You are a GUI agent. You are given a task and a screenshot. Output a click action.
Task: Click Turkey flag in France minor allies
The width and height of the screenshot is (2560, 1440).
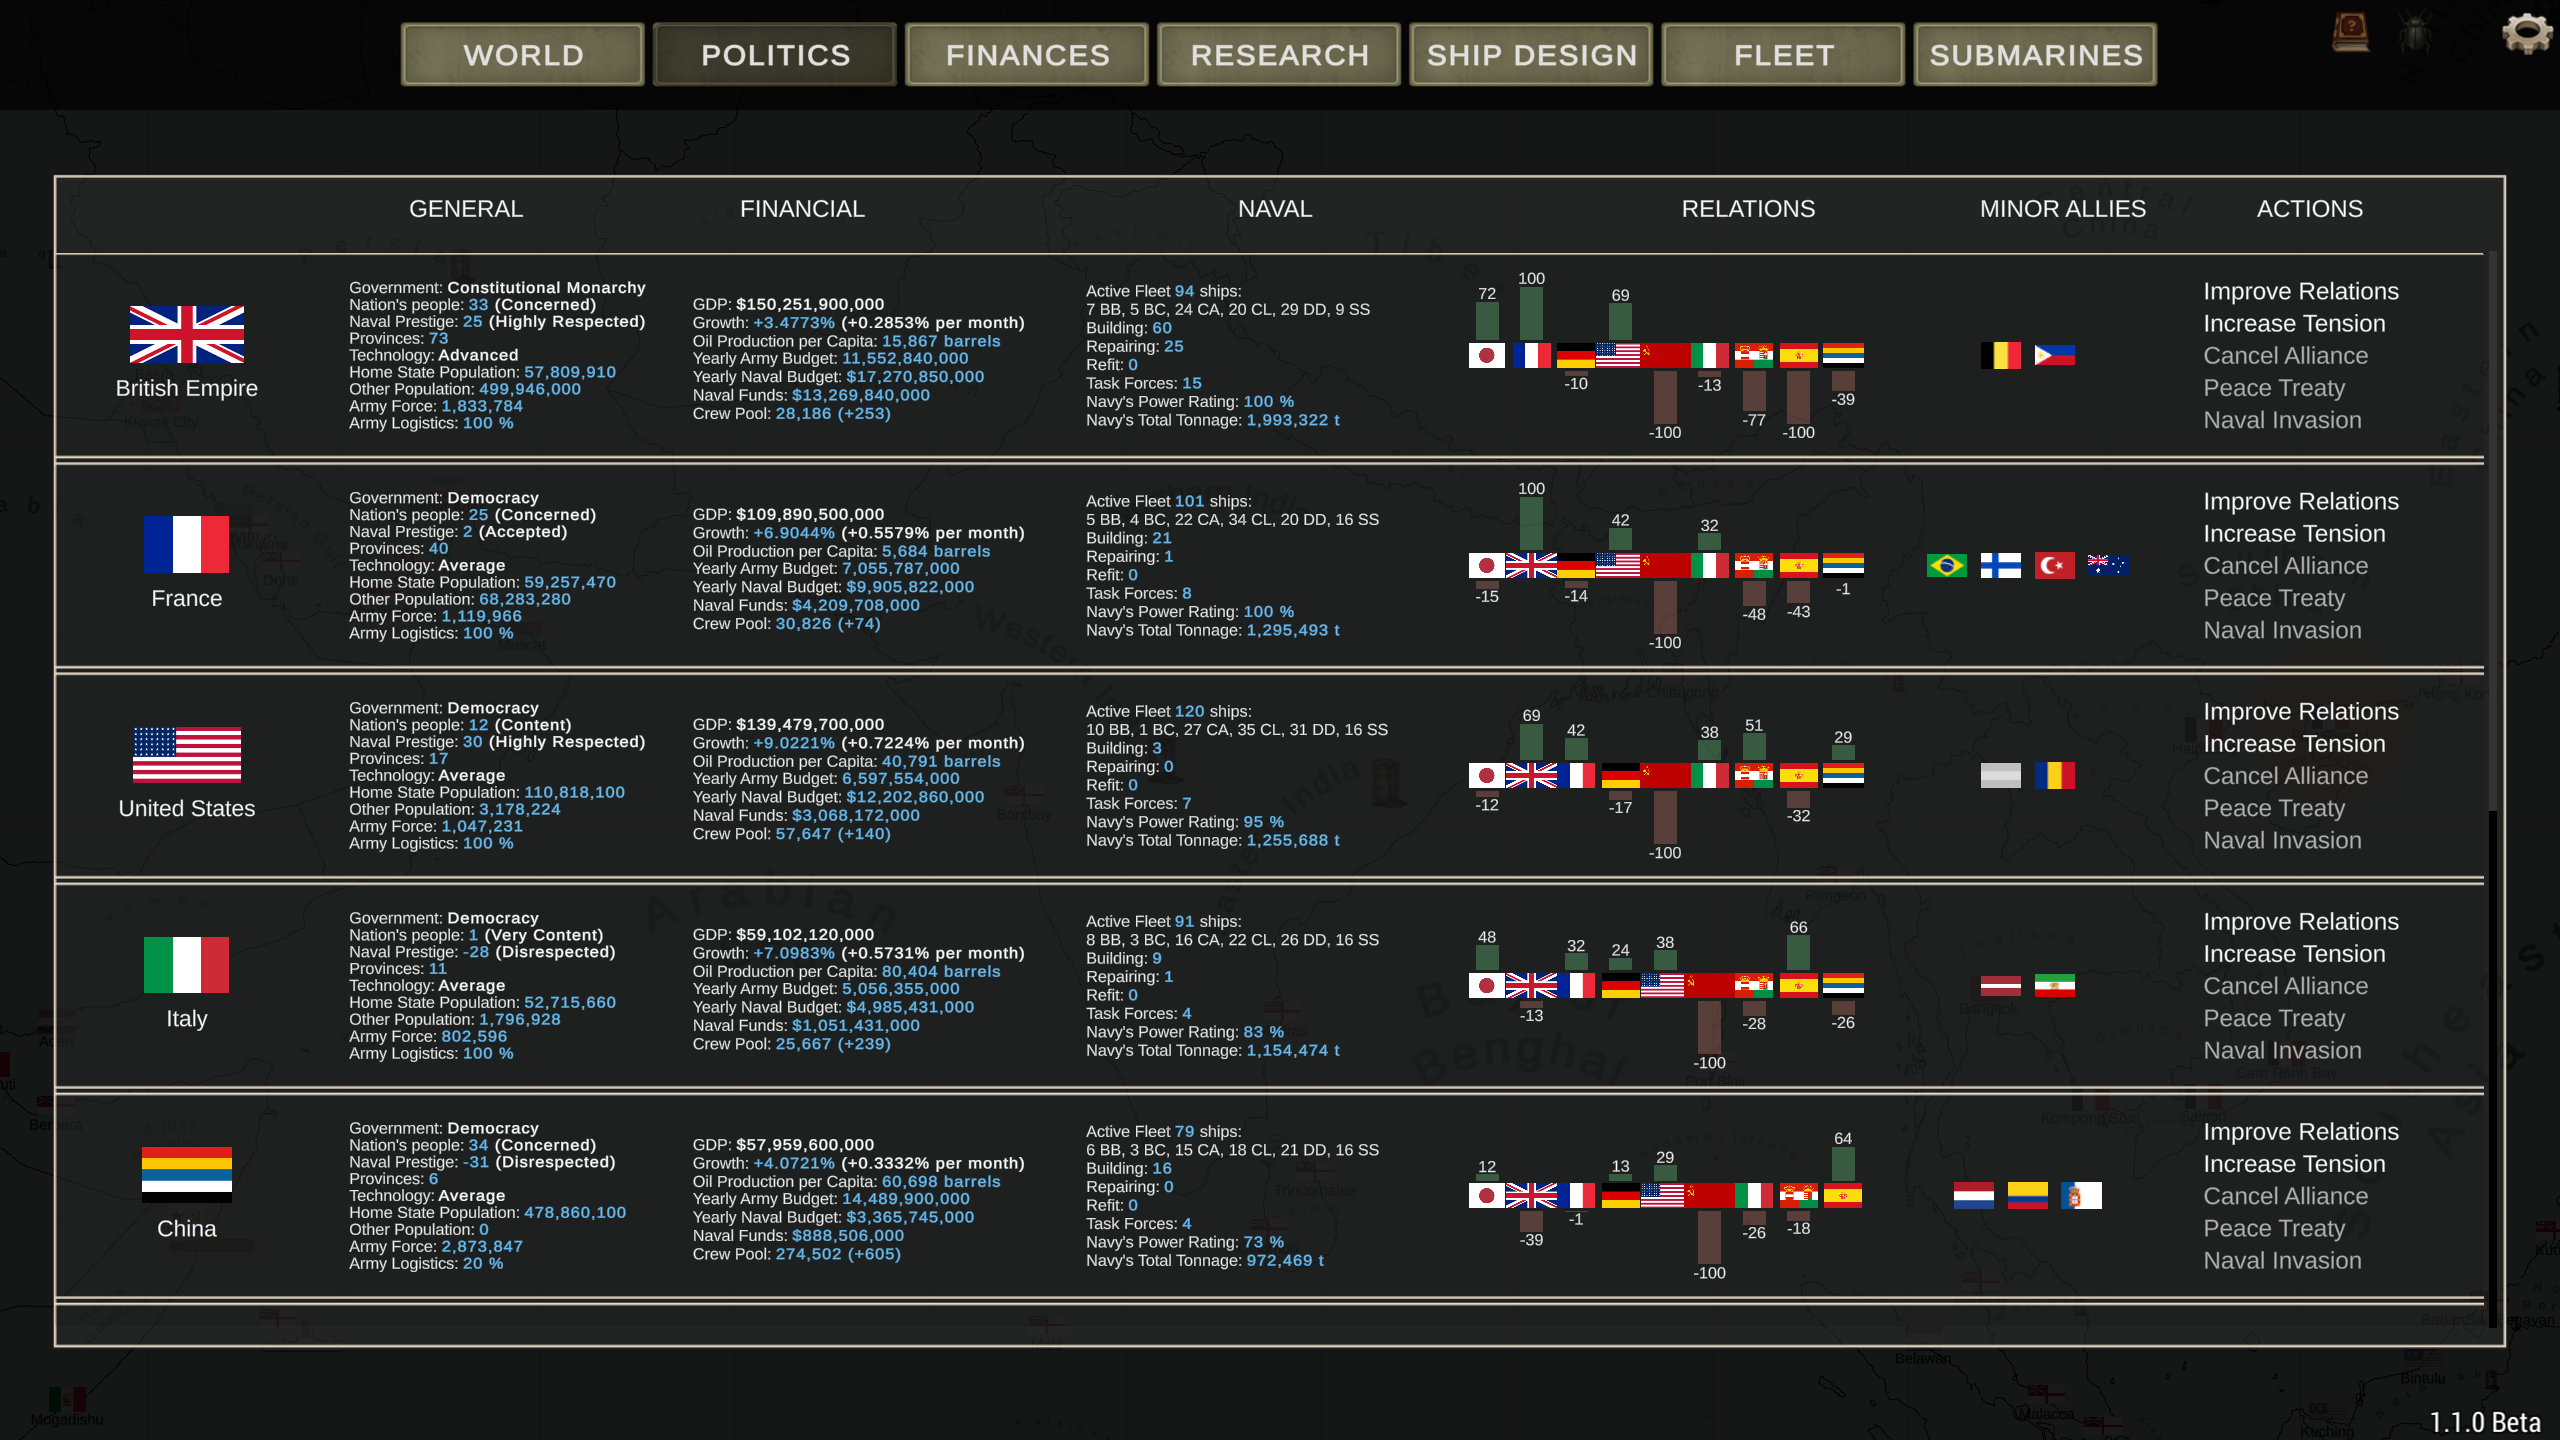2055,565
